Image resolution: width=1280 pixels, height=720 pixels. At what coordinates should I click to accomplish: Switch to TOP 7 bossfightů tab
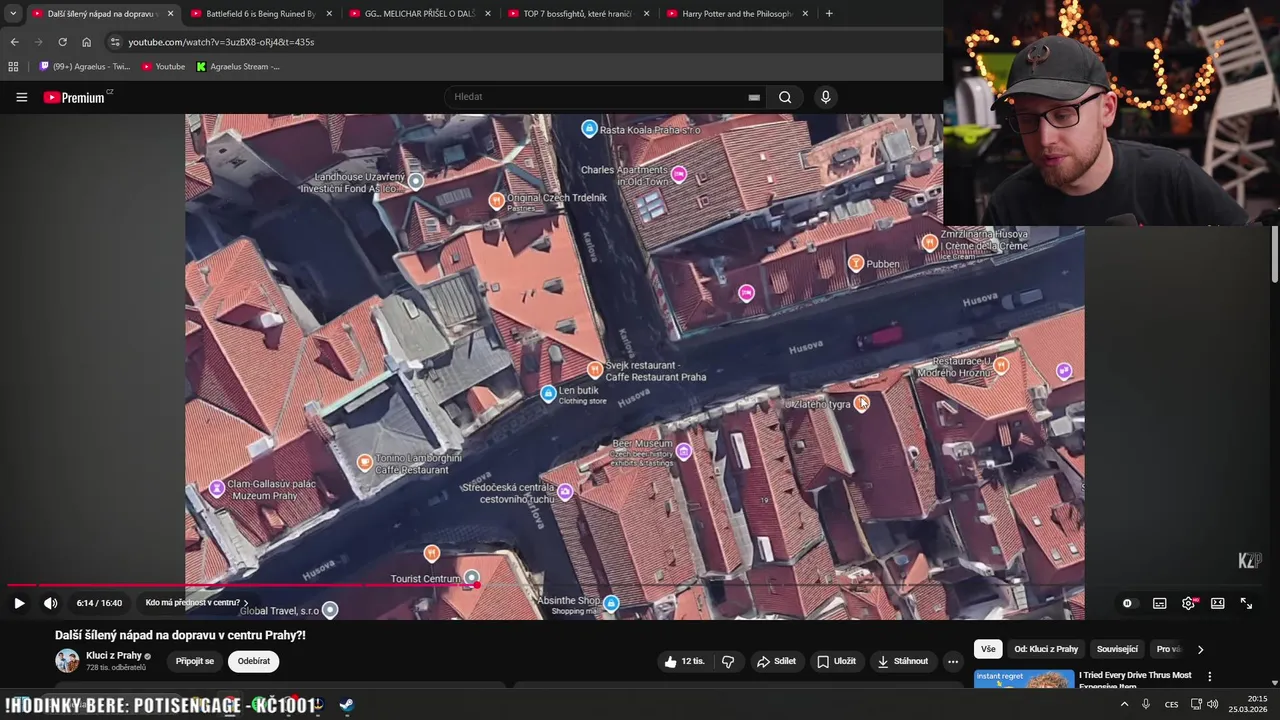click(578, 14)
